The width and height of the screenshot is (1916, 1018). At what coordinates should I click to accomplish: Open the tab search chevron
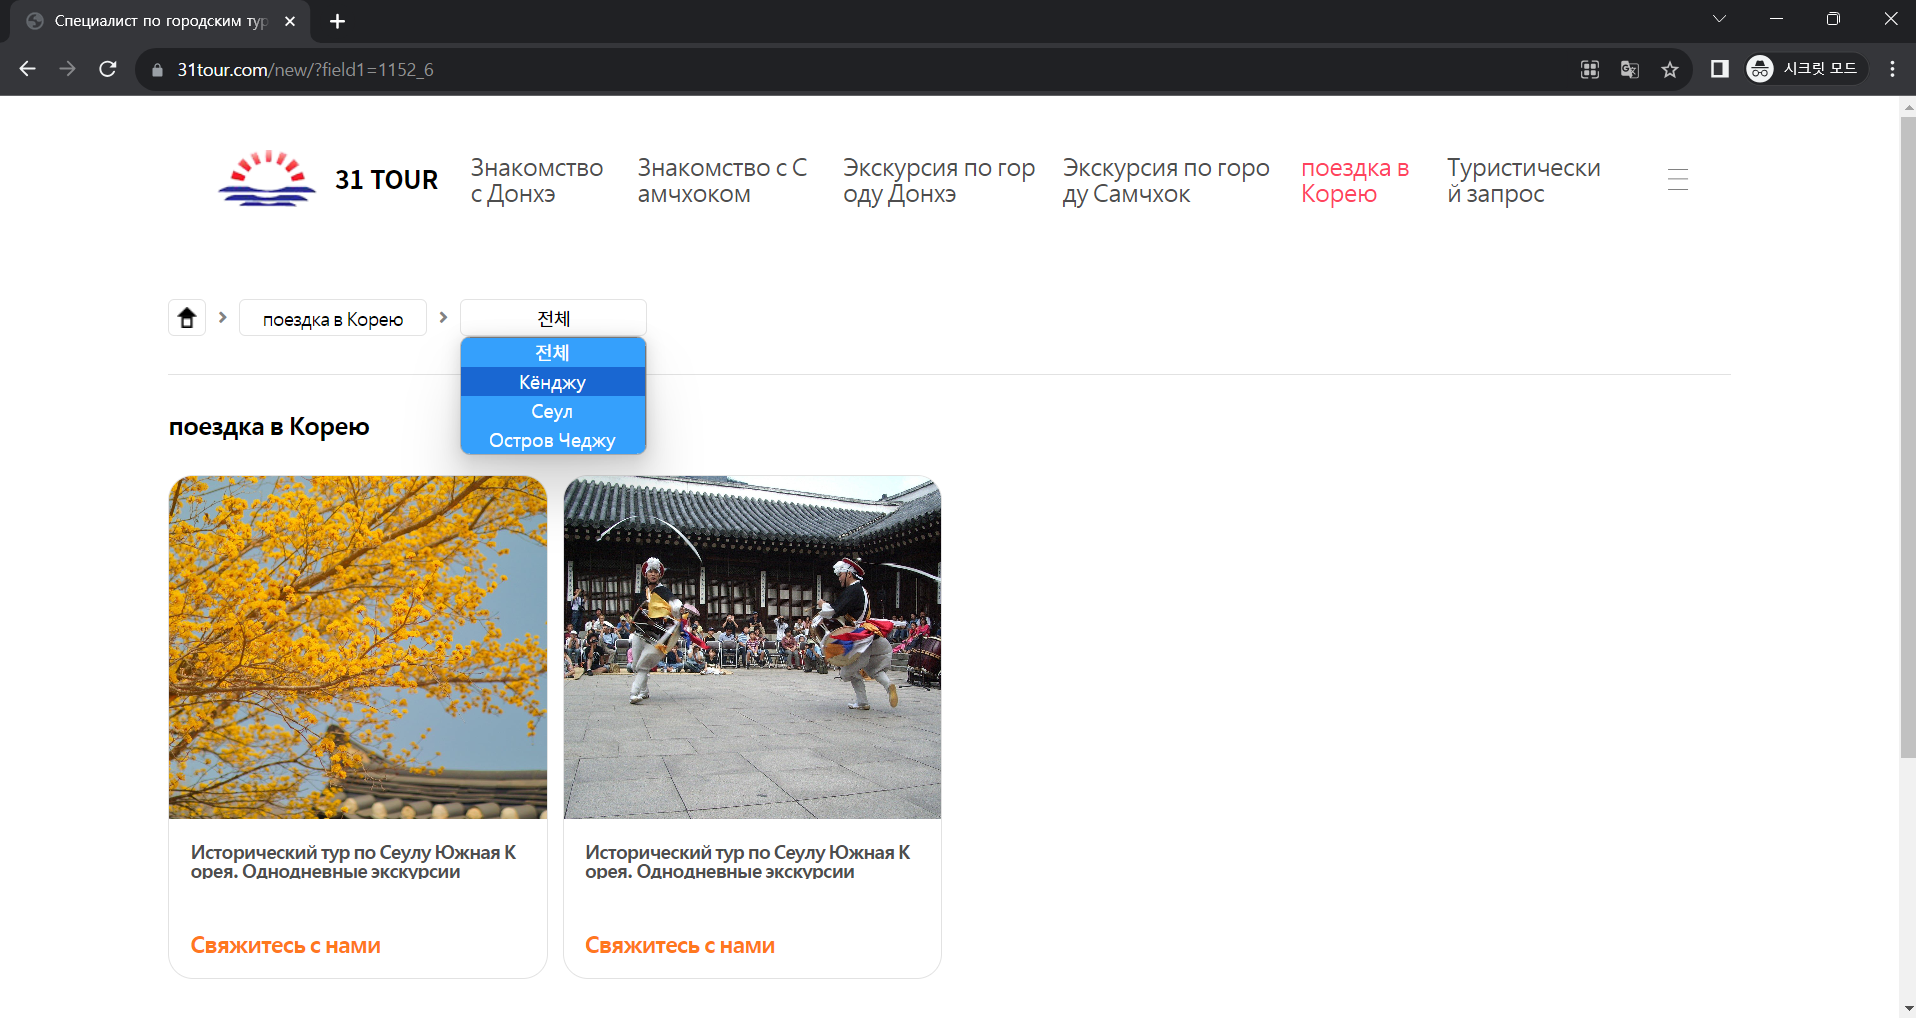click(1719, 19)
